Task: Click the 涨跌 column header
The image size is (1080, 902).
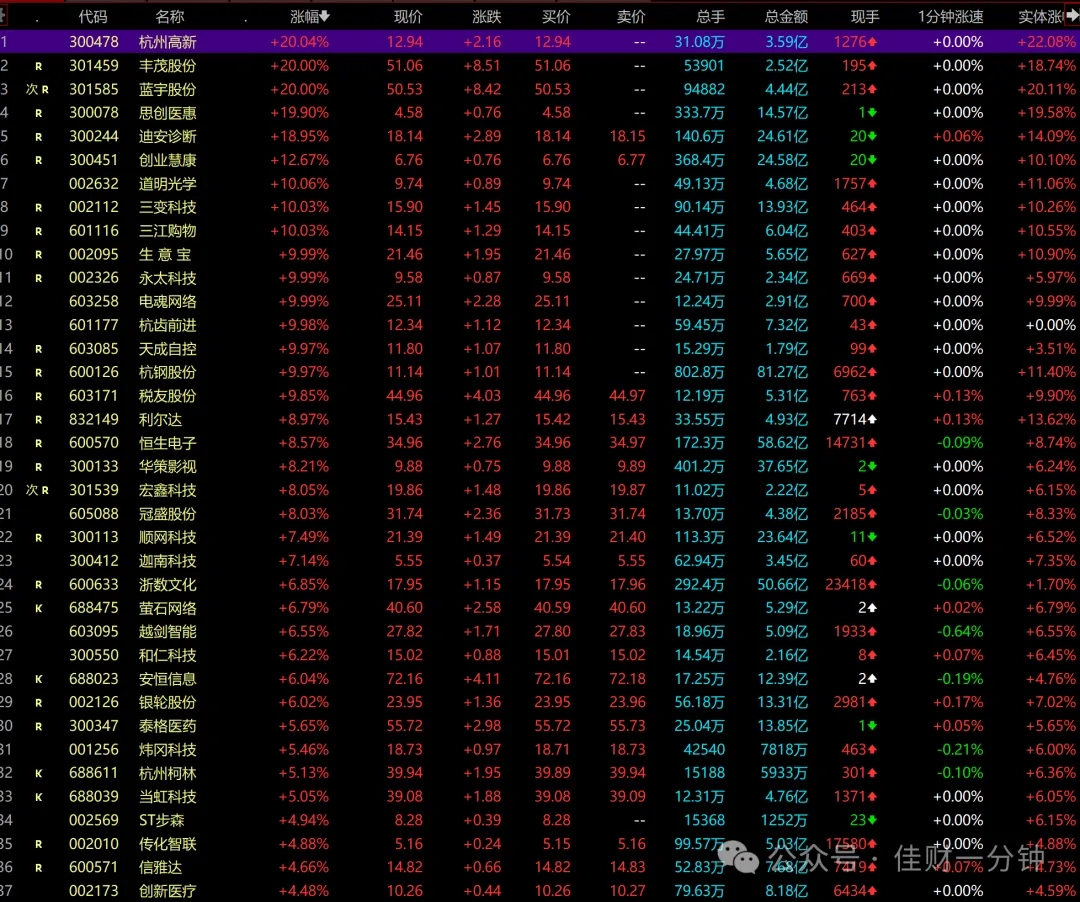Action: (486, 17)
